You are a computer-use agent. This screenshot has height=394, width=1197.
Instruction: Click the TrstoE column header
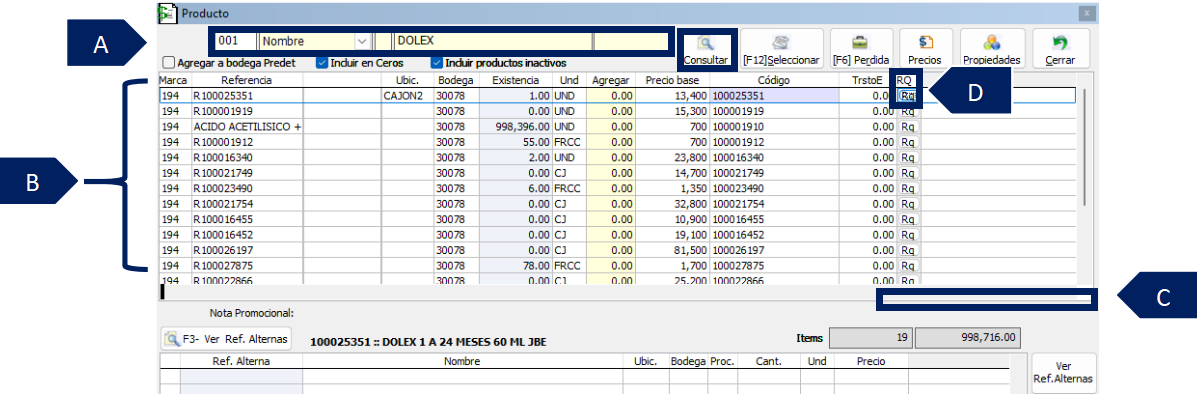click(x=867, y=80)
